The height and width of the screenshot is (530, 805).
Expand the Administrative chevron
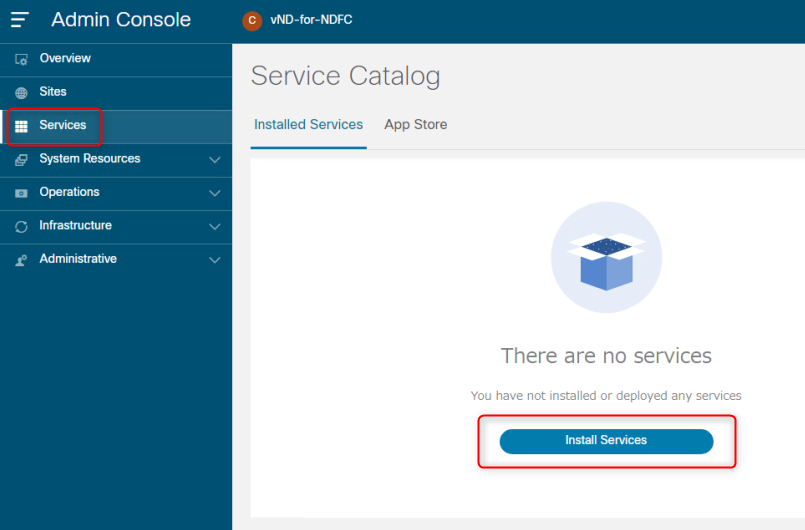click(x=215, y=260)
